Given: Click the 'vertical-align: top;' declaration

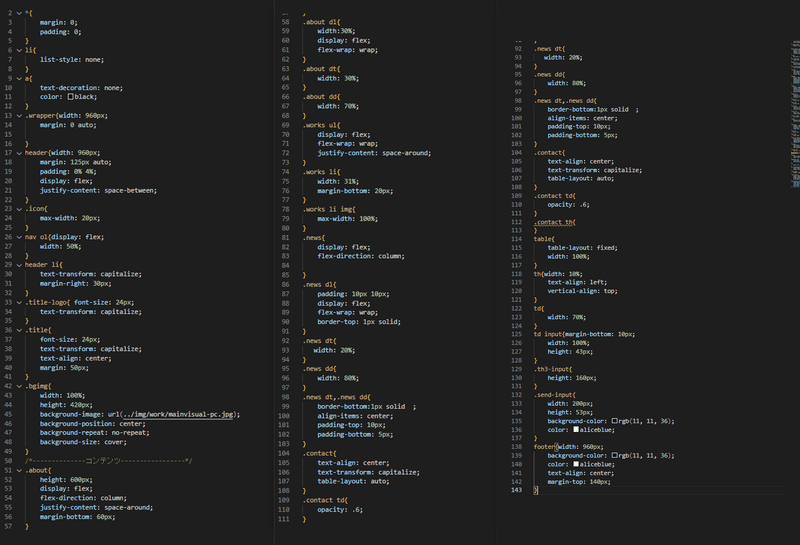Looking at the screenshot, I should tap(583, 291).
